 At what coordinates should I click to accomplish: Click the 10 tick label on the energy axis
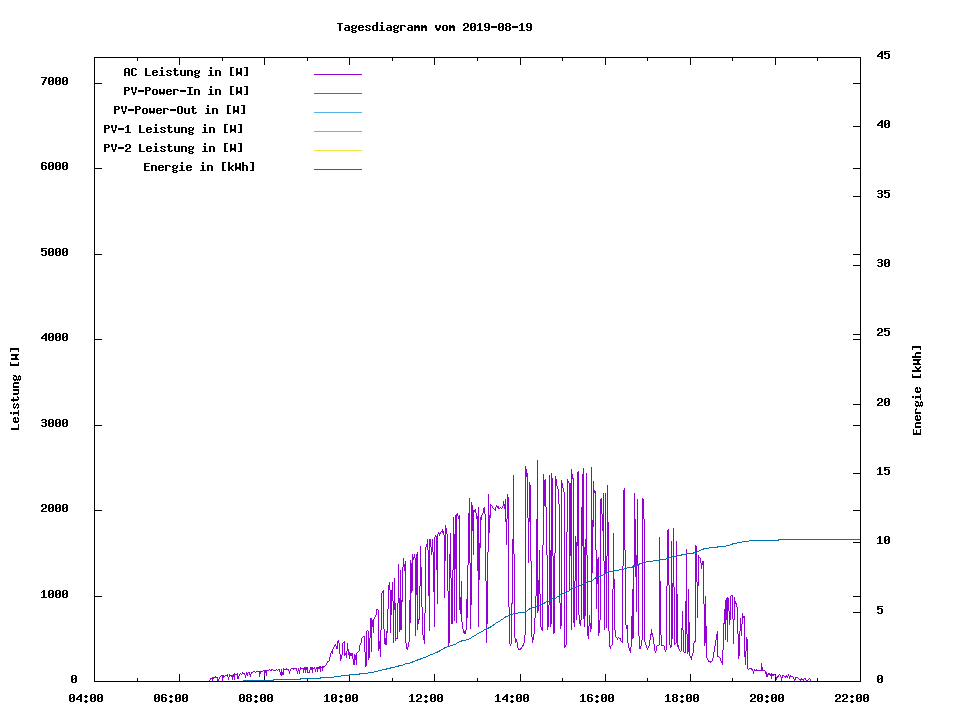[x=883, y=541]
